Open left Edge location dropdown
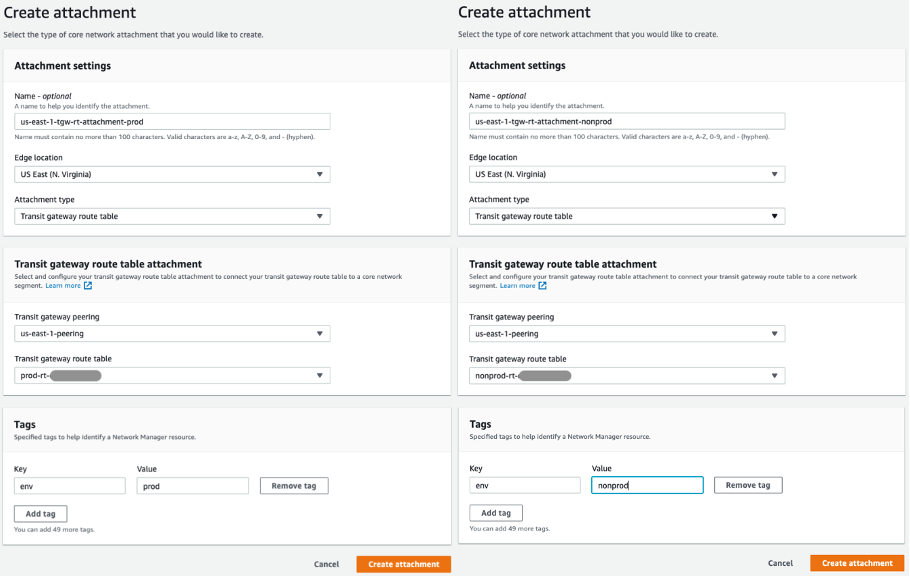Screen dimensions: 910x577 tap(172, 174)
